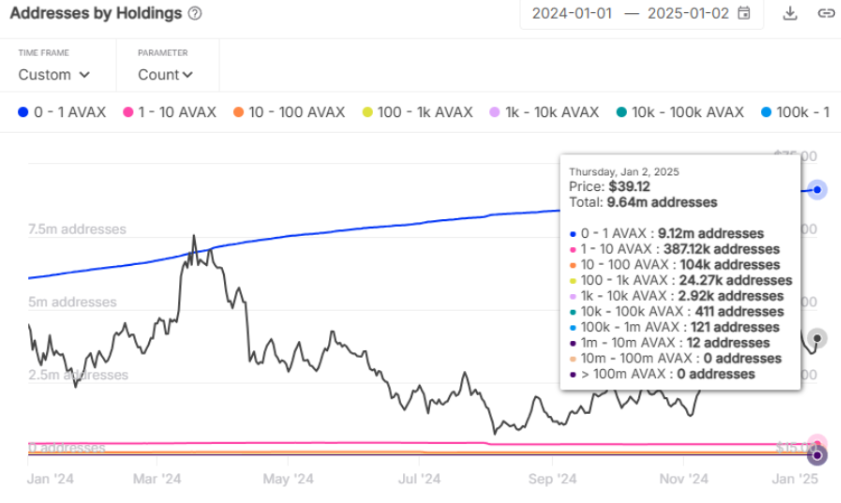This screenshot has height=503, width=841.
Task: Click the 0 - 1 AVAX : 9.12m addresses tooltip row
Action: tap(667, 233)
